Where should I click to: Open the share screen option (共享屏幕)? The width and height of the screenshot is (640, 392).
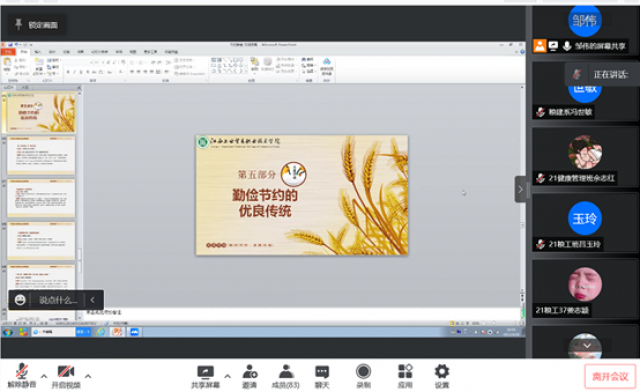click(x=205, y=376)
